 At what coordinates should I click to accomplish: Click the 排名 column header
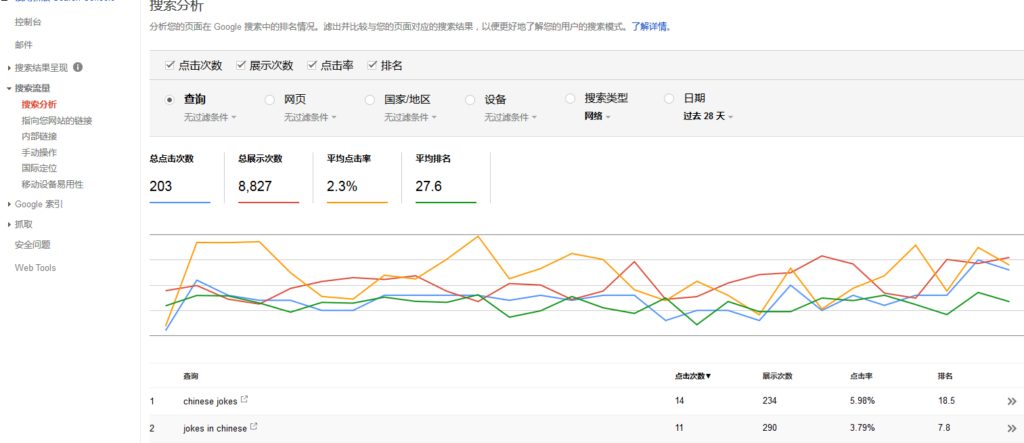pyautogui.click(x=945, y=376)
